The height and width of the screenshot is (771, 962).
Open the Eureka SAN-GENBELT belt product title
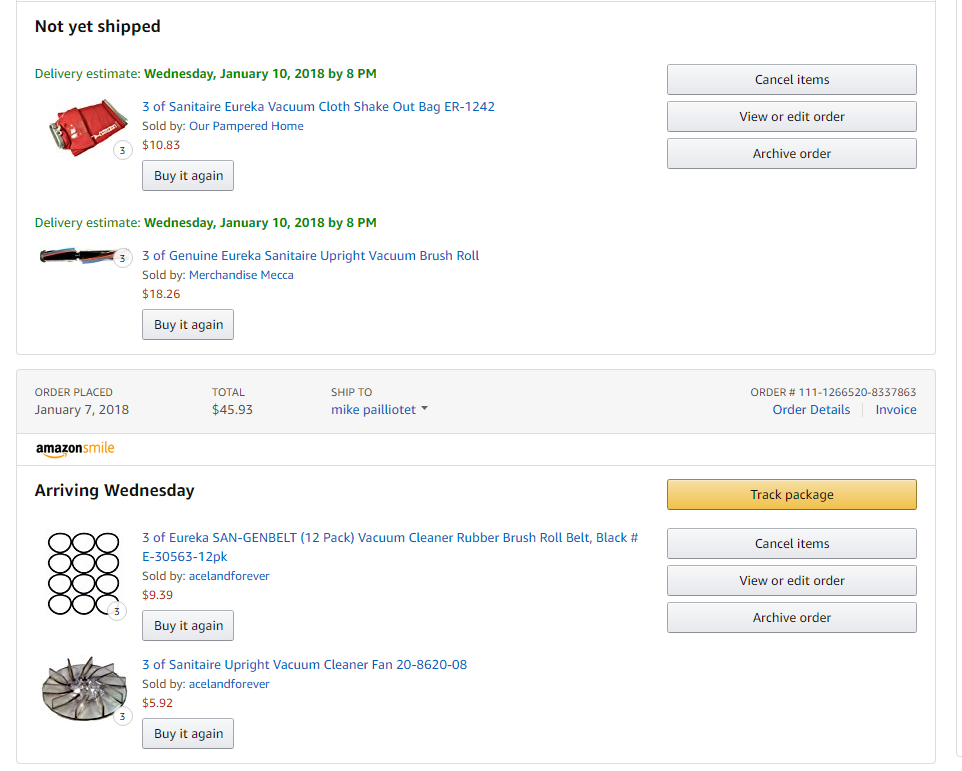390,538
